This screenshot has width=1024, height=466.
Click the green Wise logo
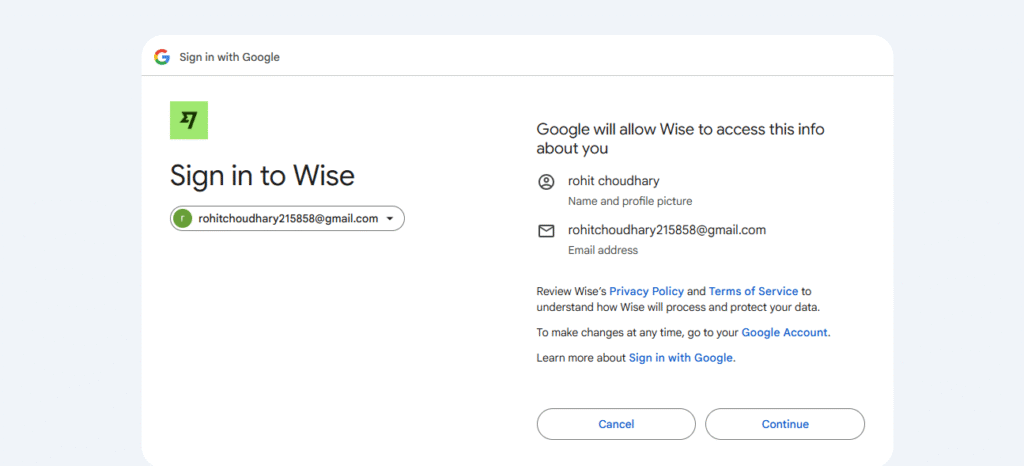(x=189, y=121)
